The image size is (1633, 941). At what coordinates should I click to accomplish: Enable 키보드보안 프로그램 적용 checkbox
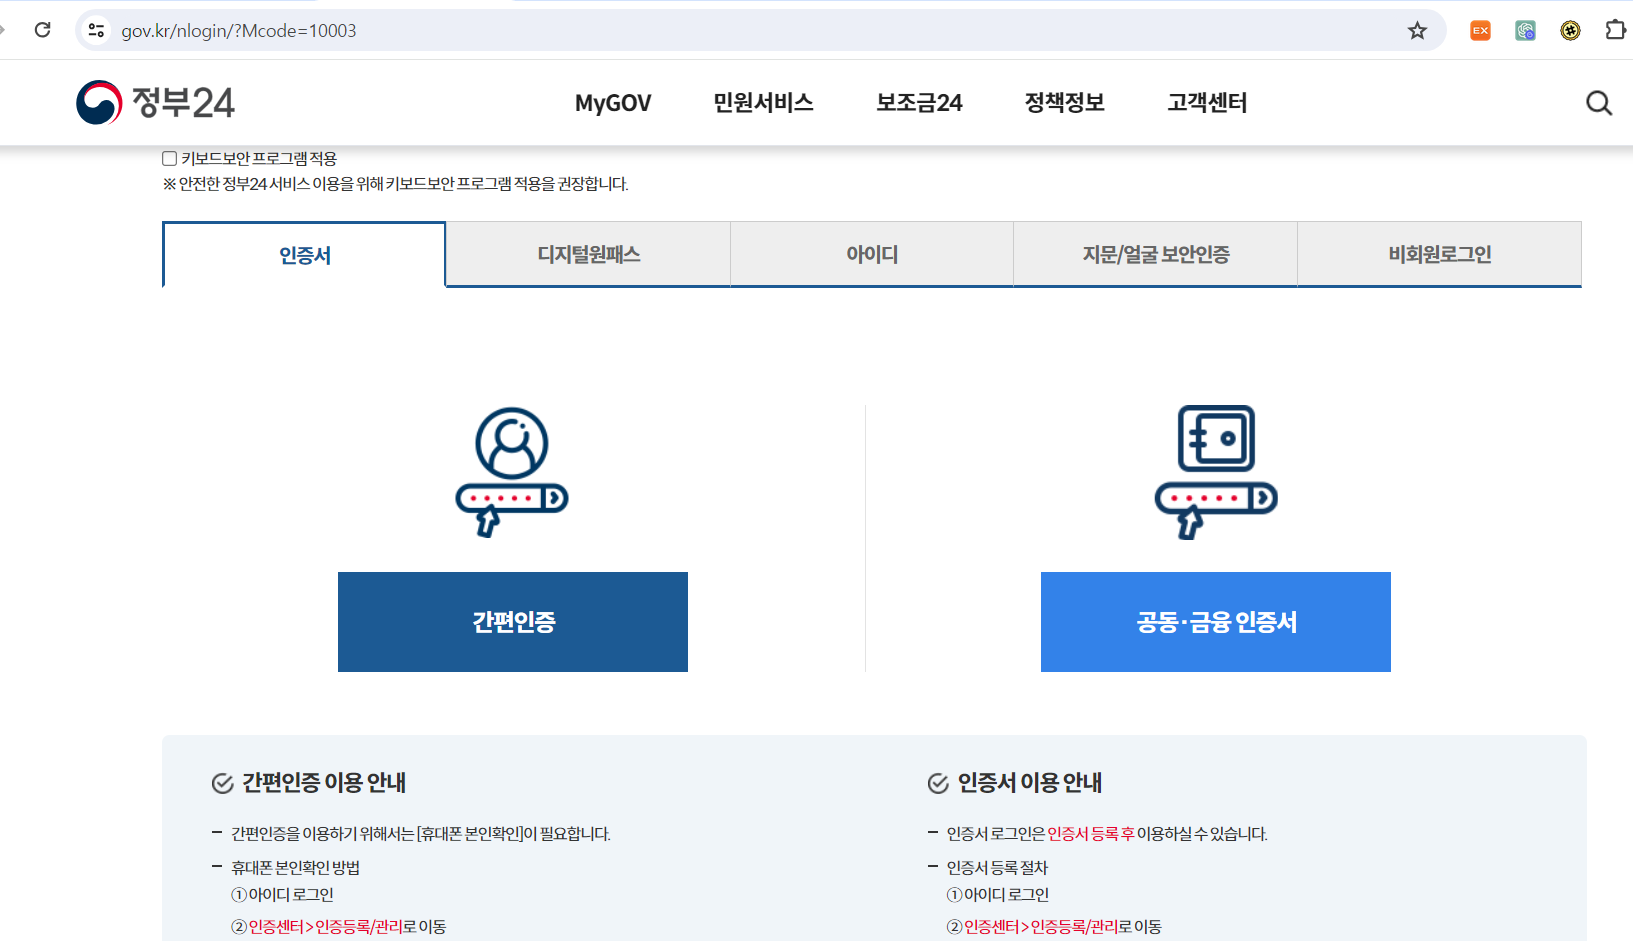(x=168, y=157)
